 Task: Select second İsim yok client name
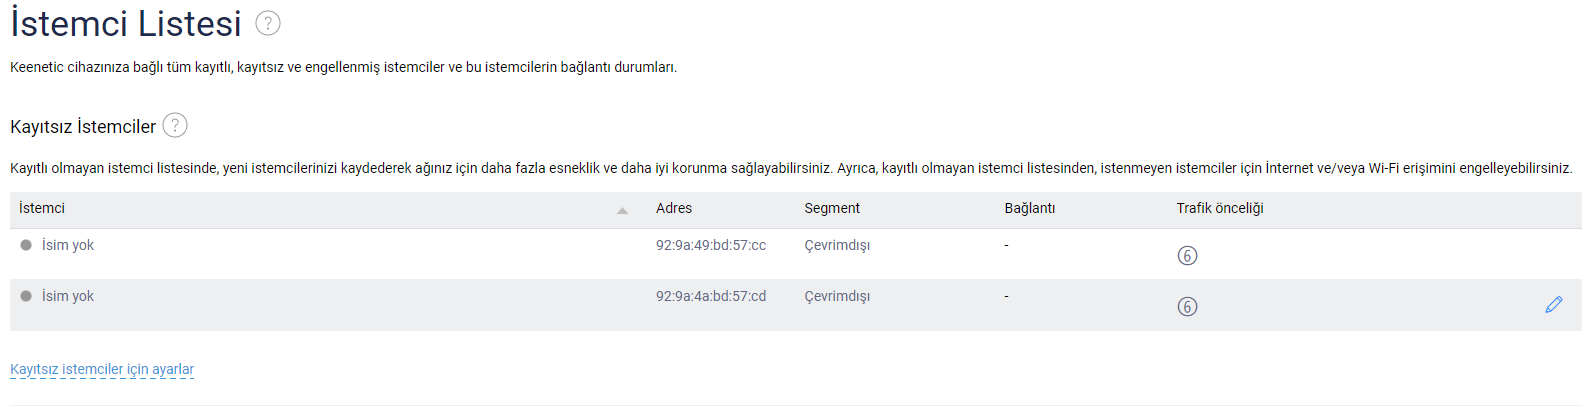68,296
